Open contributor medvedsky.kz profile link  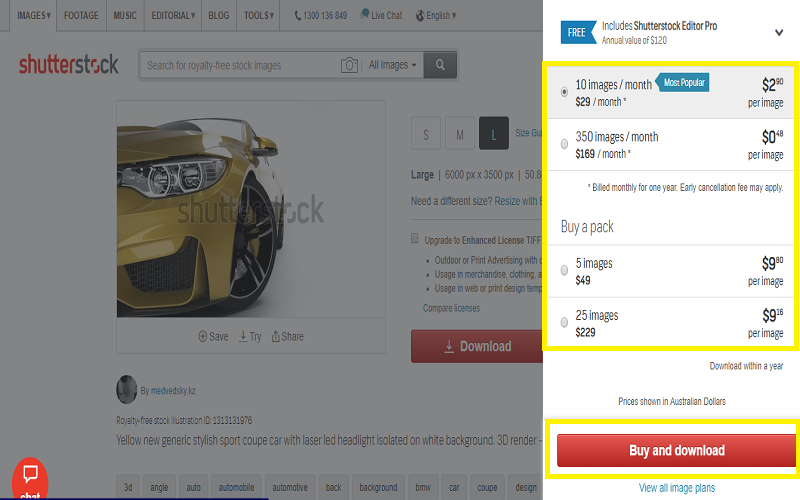(x=173, y=391)
